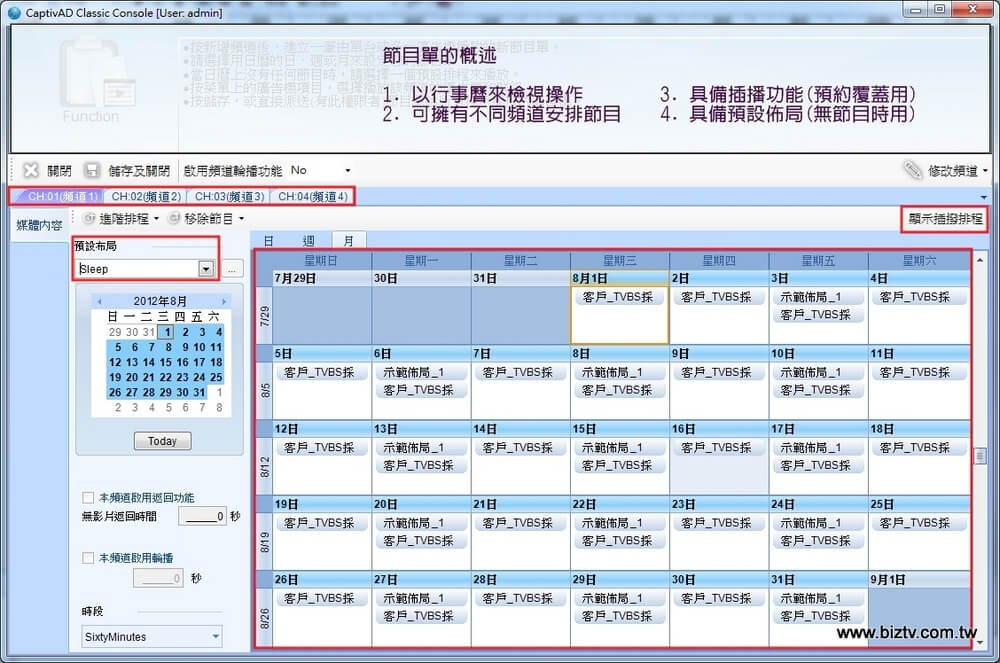Screen dimensions: 1000x663
Task: Go to previous month in mini calendar
Action: click(x=98, y=301)
